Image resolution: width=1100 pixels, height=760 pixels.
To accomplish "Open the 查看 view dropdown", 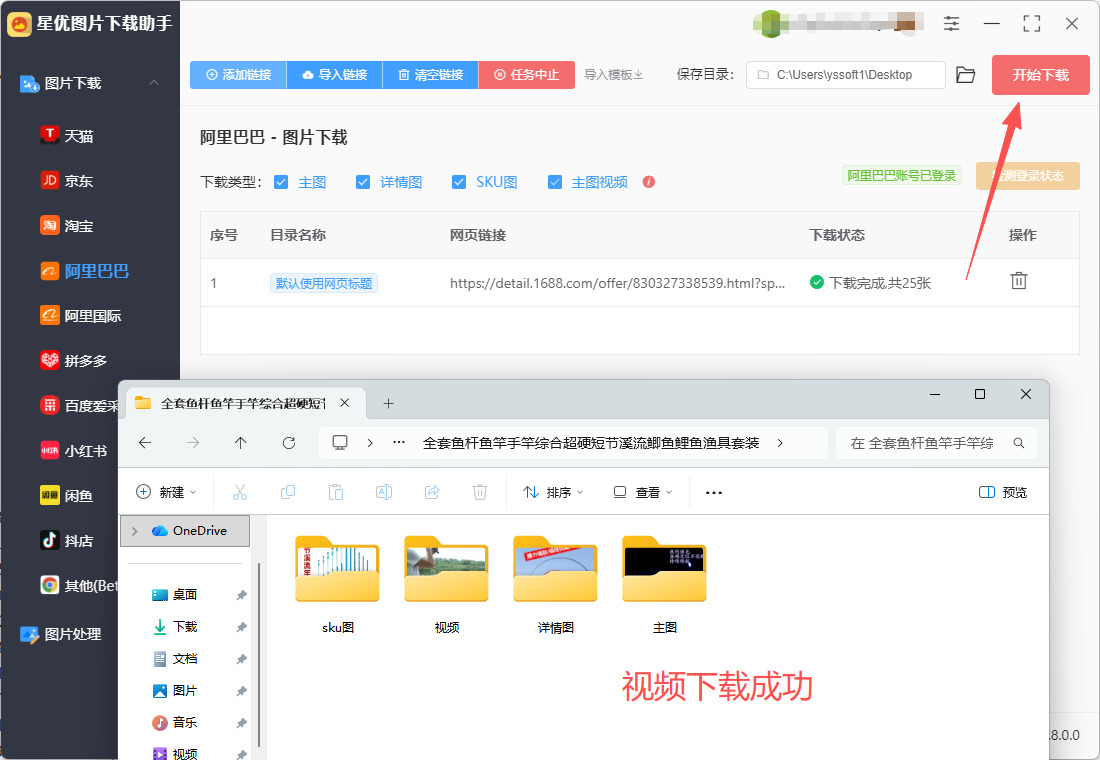I will [x=643, y=492].
